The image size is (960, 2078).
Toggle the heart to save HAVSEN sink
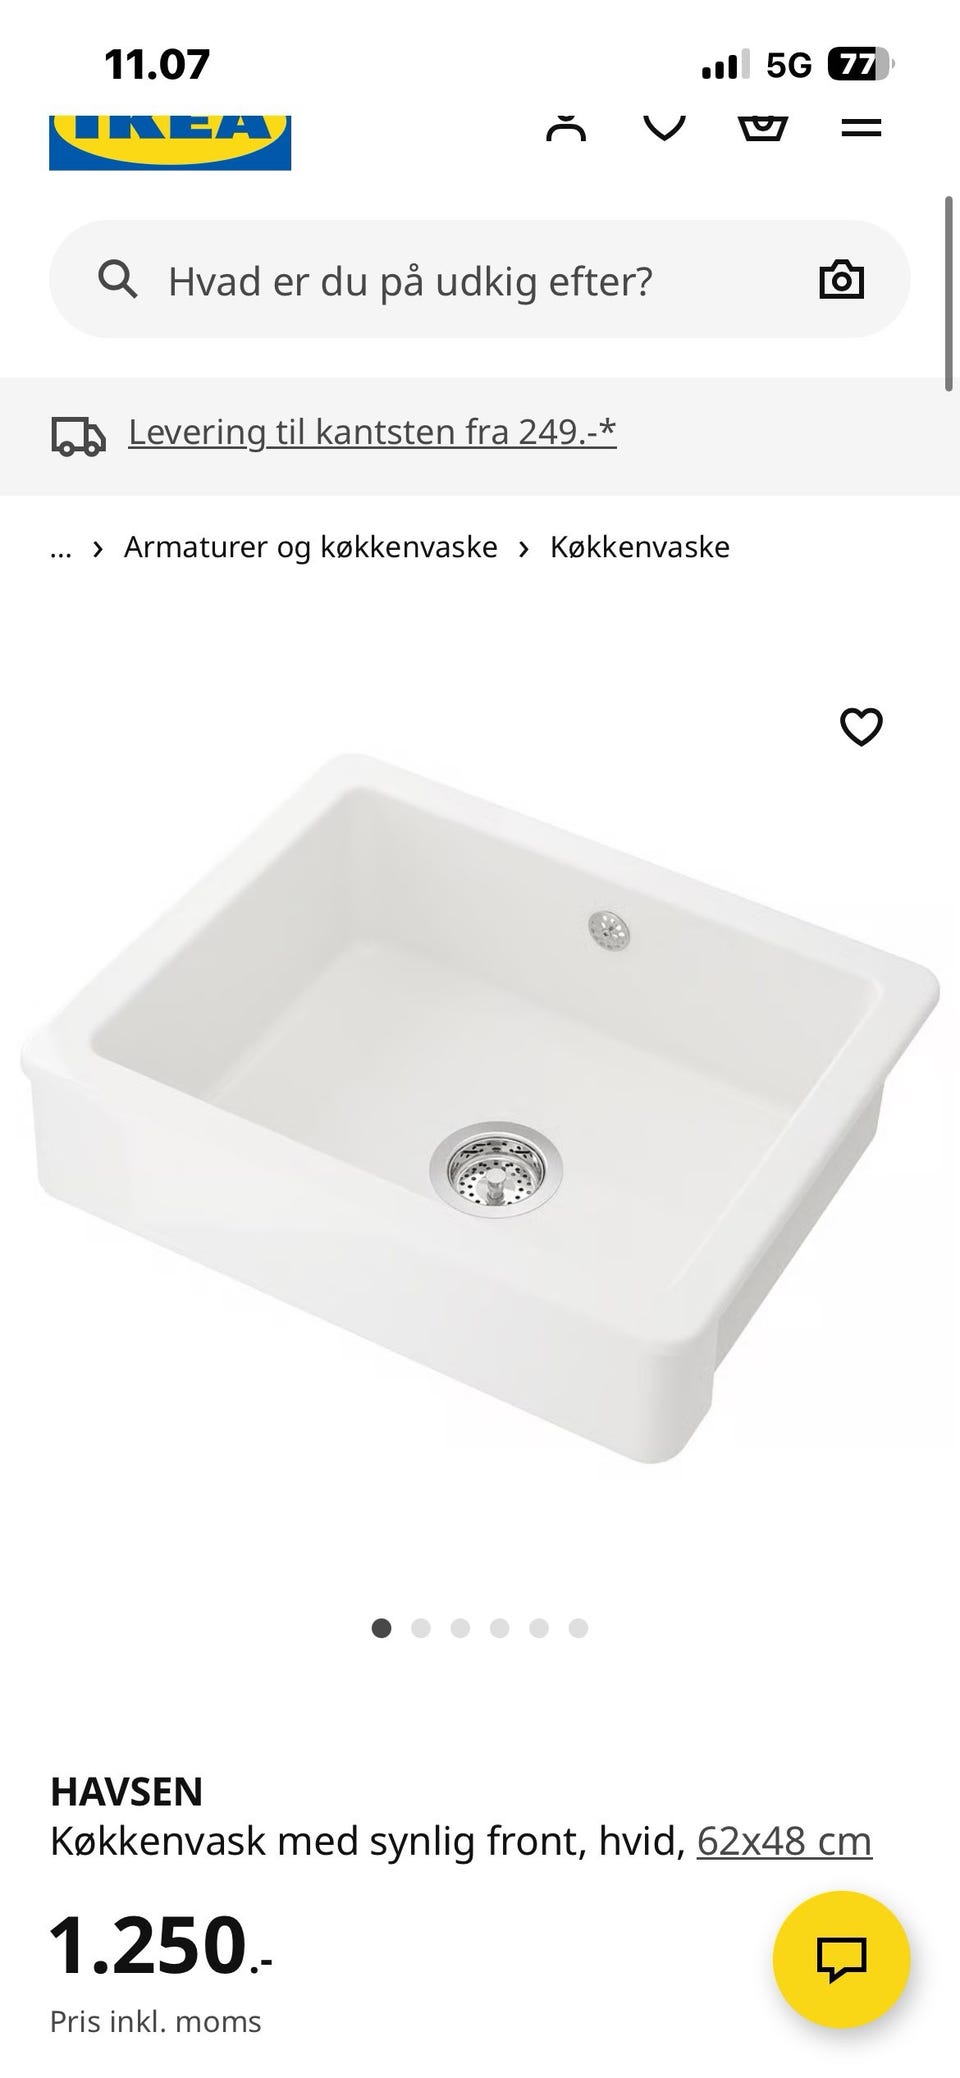861,727
